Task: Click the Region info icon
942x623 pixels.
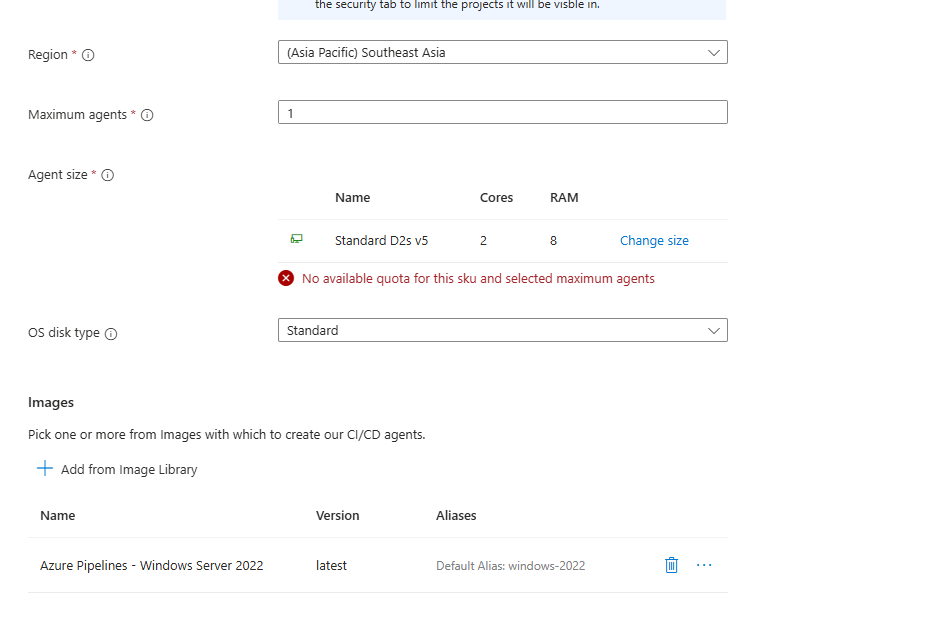Action: click(88, 55)
